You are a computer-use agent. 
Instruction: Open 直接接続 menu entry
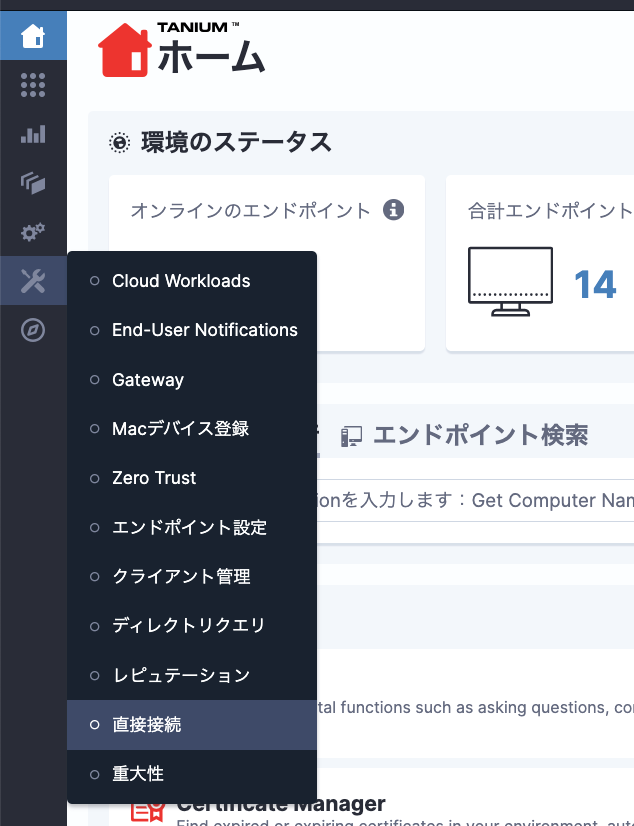tap(192, 725)
